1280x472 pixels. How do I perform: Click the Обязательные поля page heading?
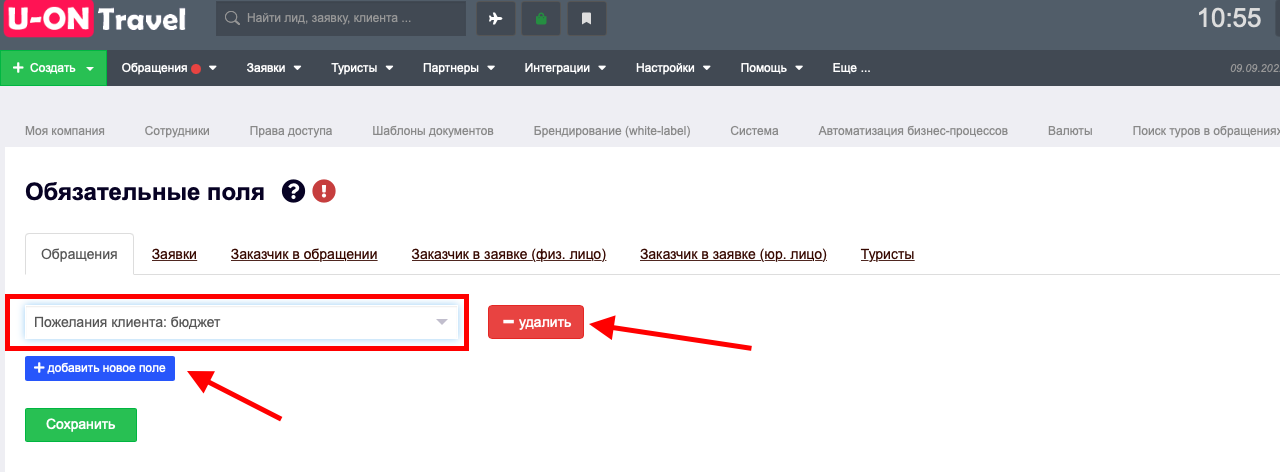coord(145,192)
